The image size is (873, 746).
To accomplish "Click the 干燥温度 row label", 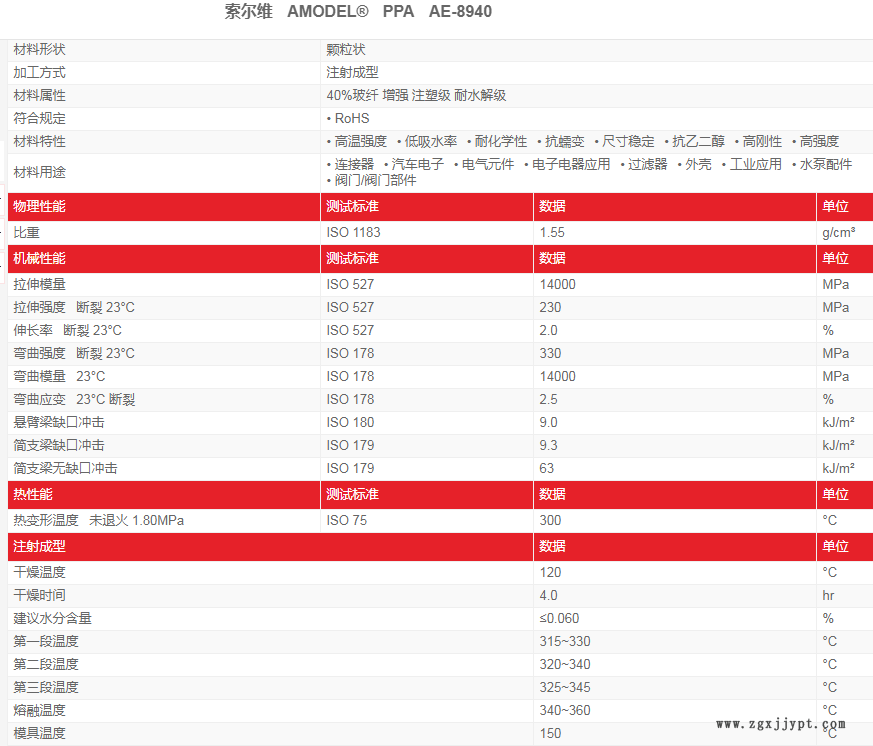I will coord(40,572).
